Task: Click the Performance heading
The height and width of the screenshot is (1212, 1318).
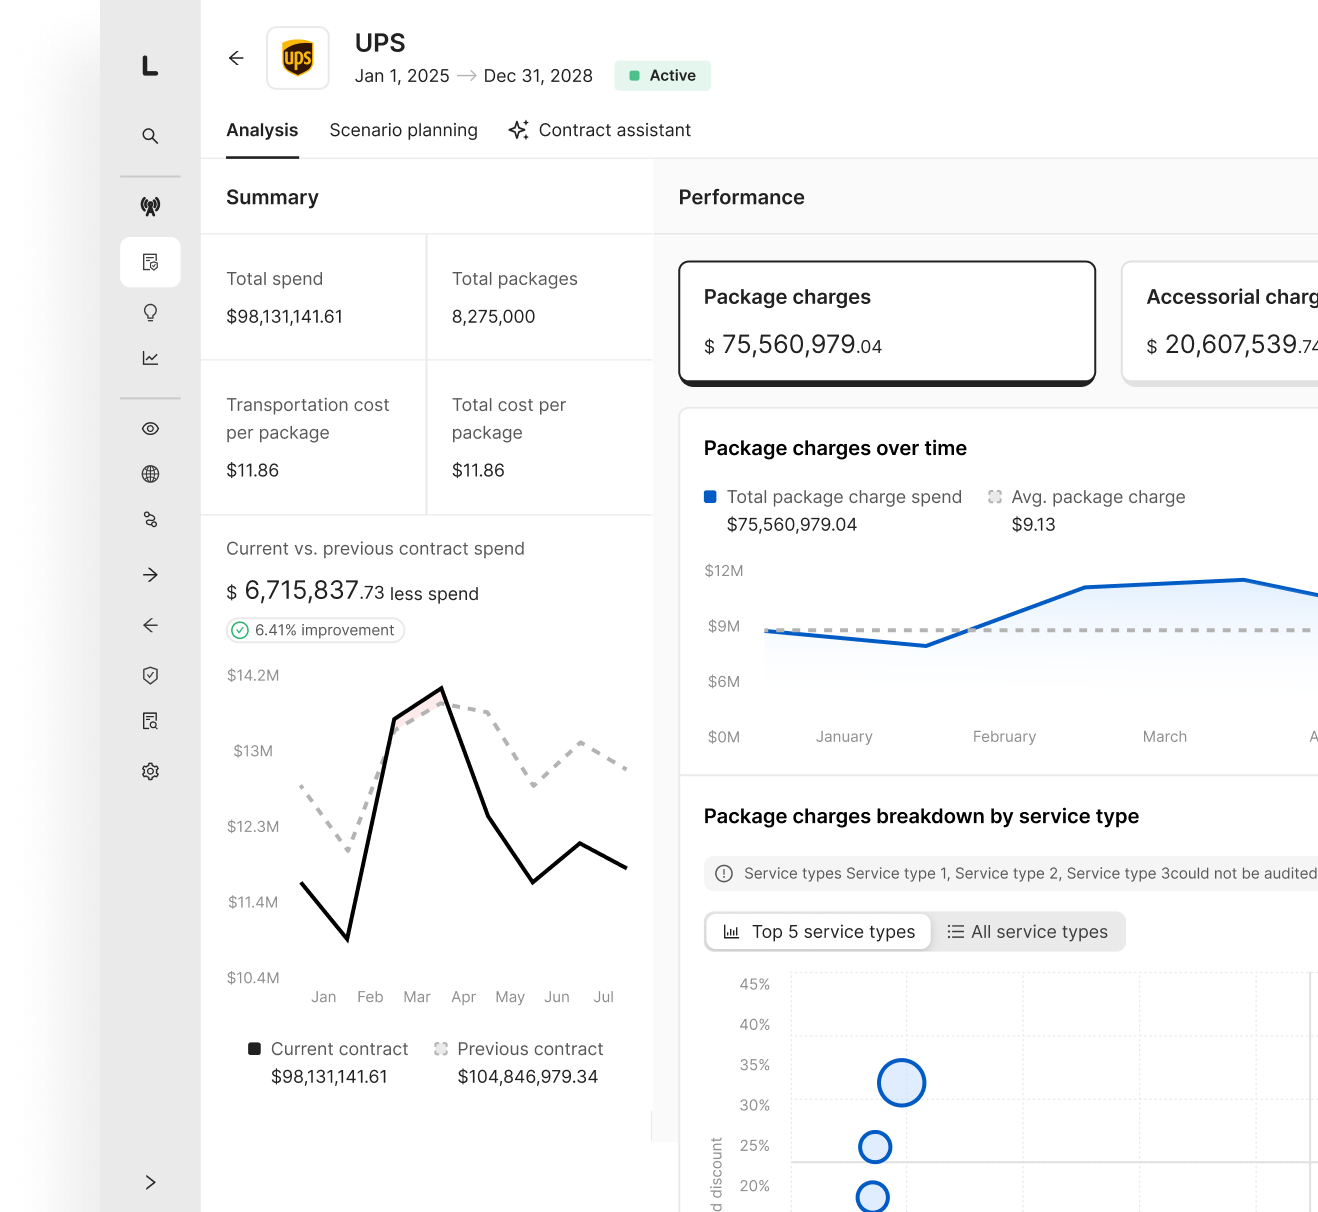Action: pos(741,197)
